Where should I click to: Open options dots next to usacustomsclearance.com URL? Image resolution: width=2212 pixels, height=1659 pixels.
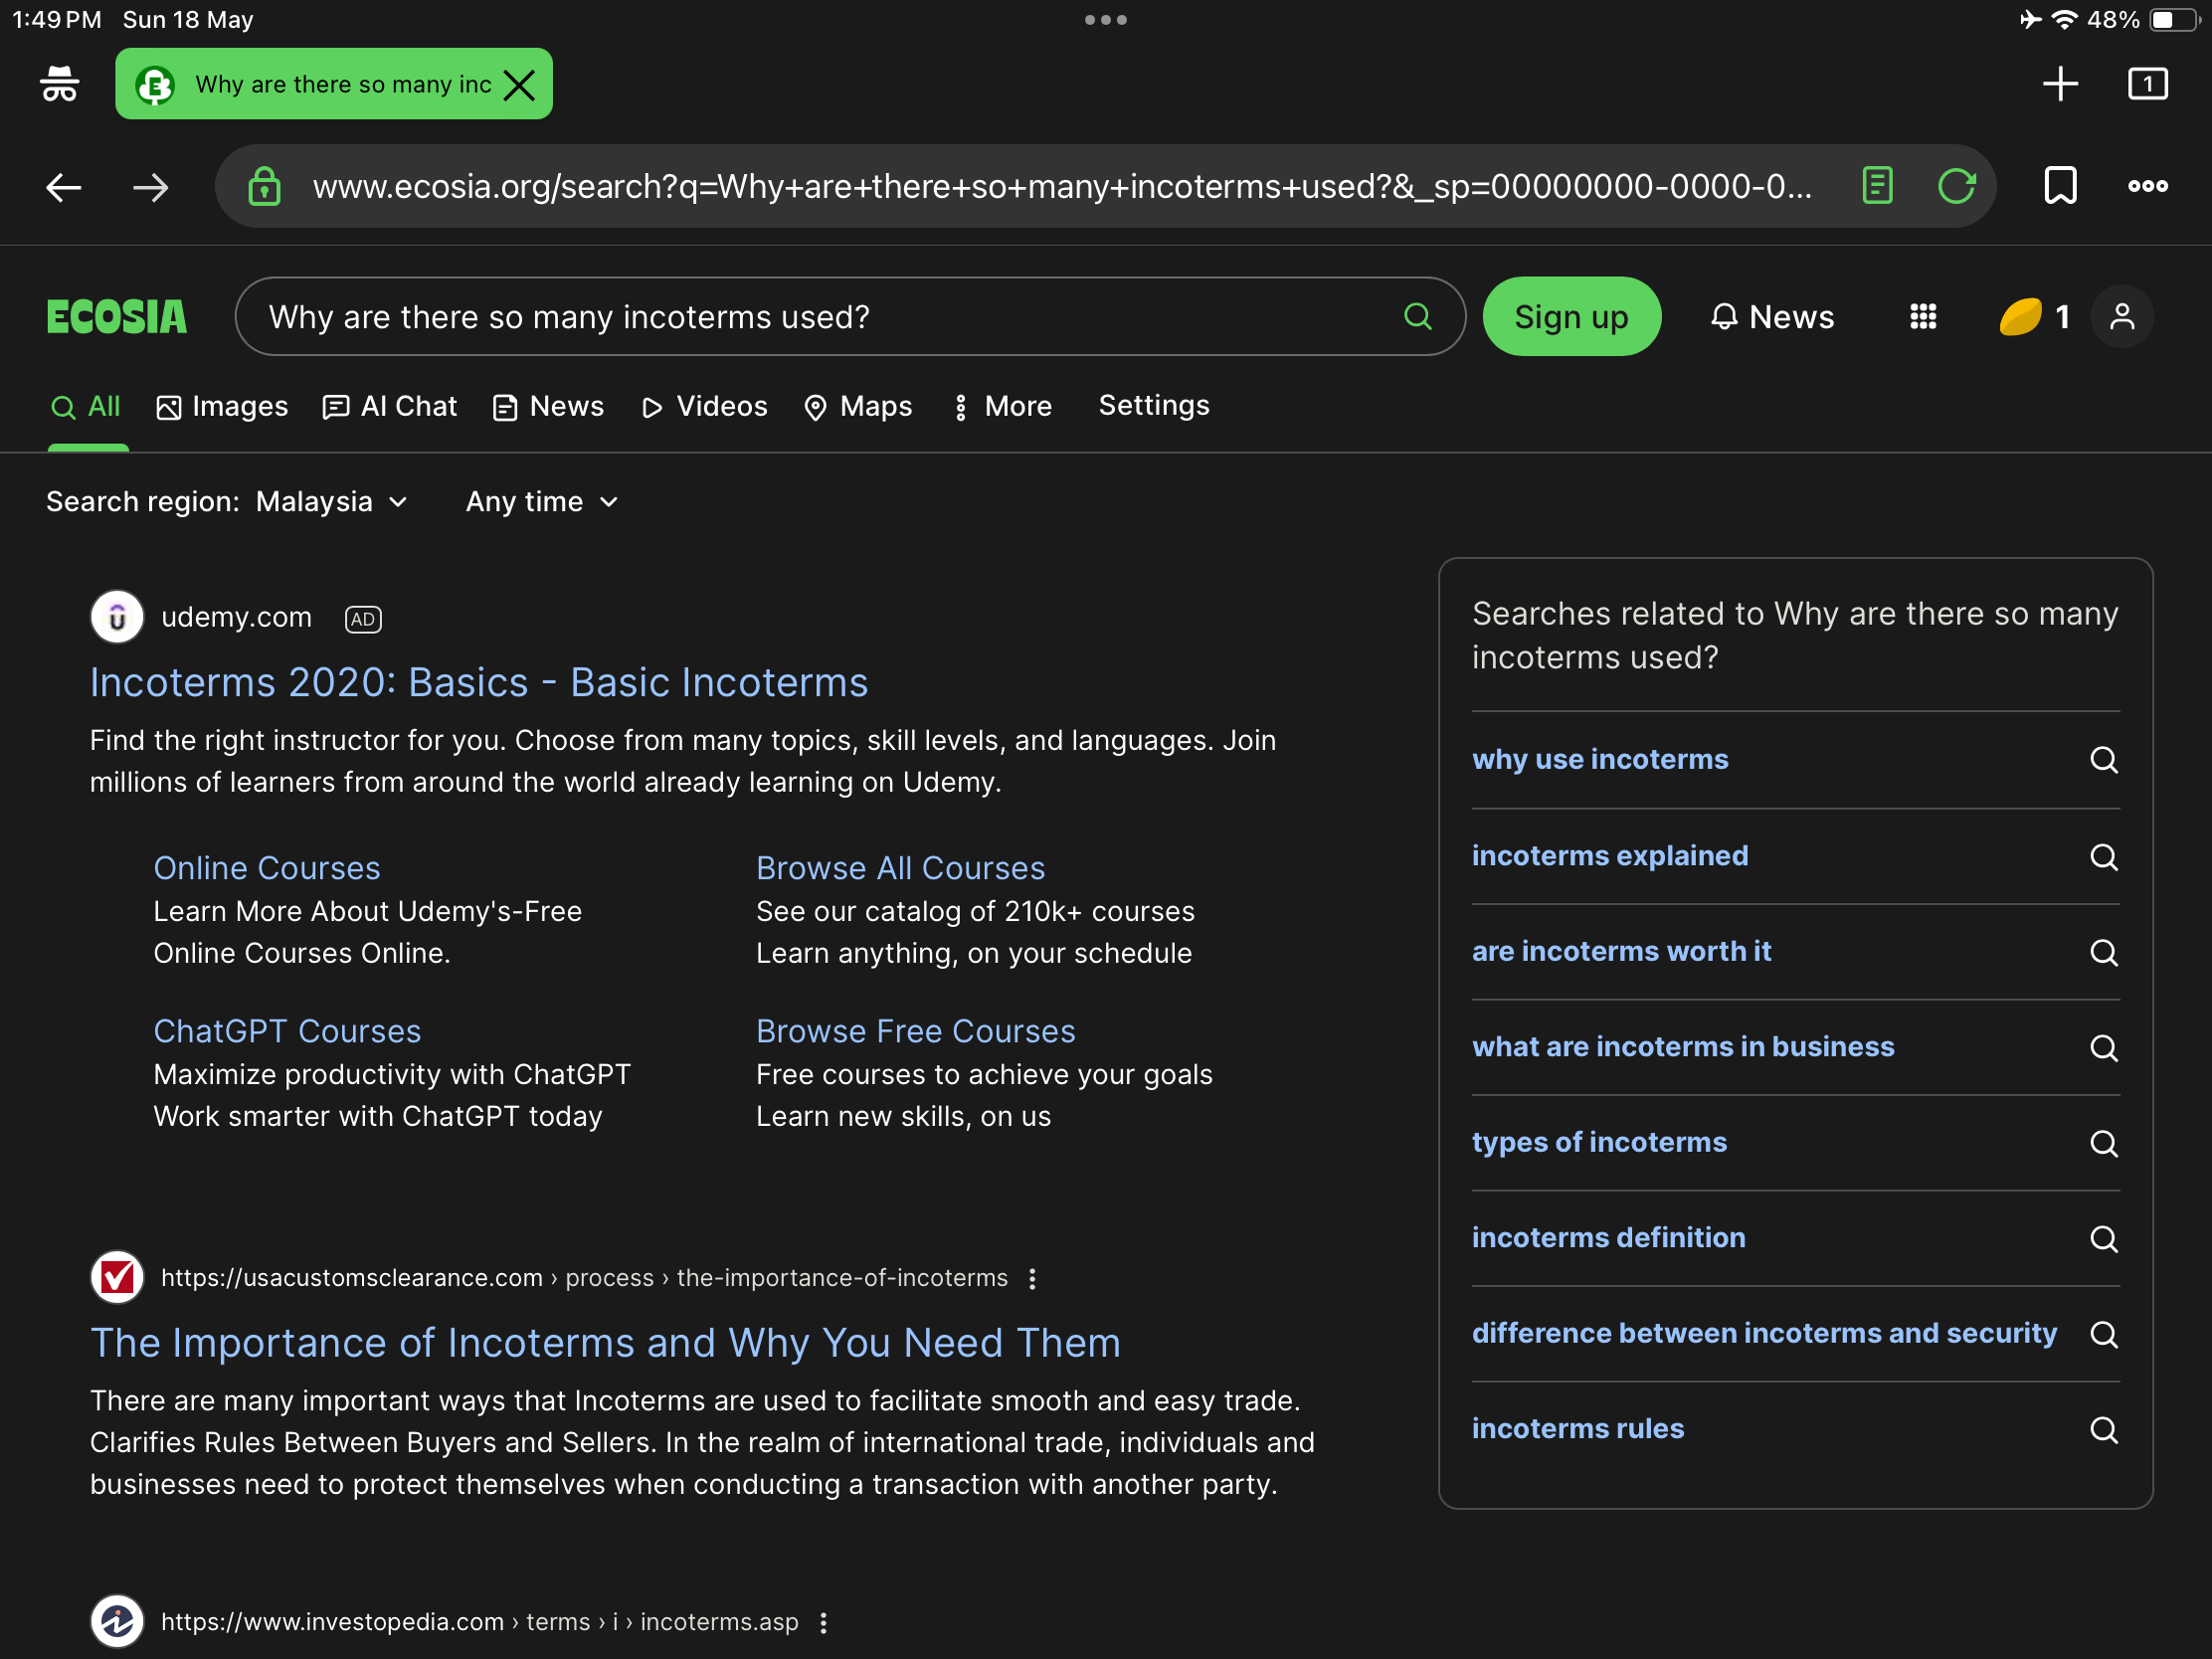pyautogui.click(x=1032, y=1279)
